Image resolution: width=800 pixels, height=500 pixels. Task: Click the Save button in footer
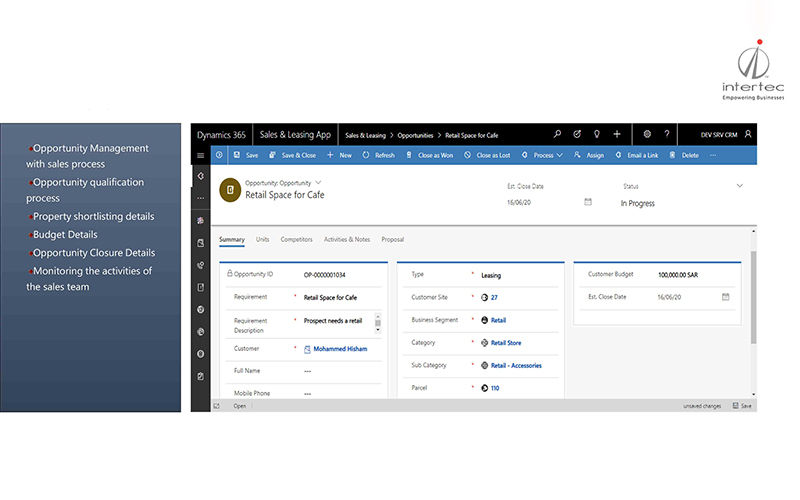[x=742, y=406]
